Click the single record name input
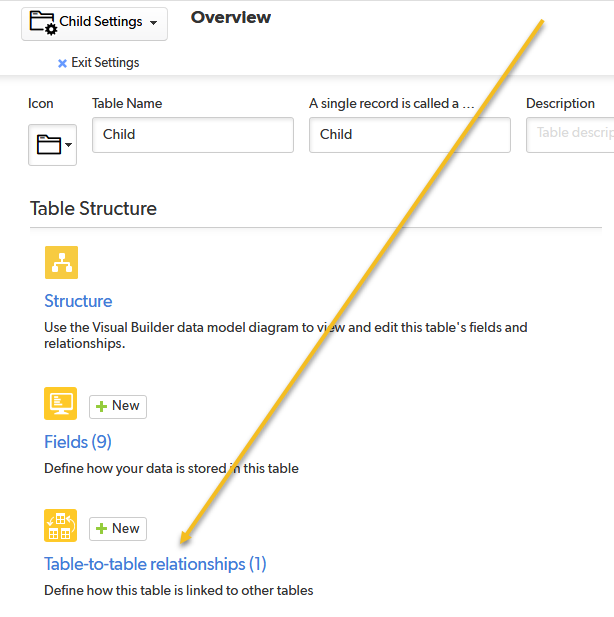The image size is (614, 617). 410,135
